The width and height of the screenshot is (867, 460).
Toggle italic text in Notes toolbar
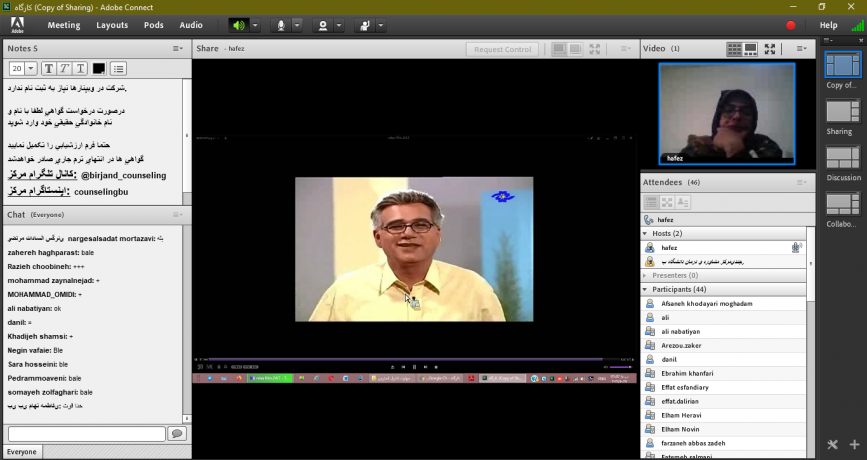point(64,69)
